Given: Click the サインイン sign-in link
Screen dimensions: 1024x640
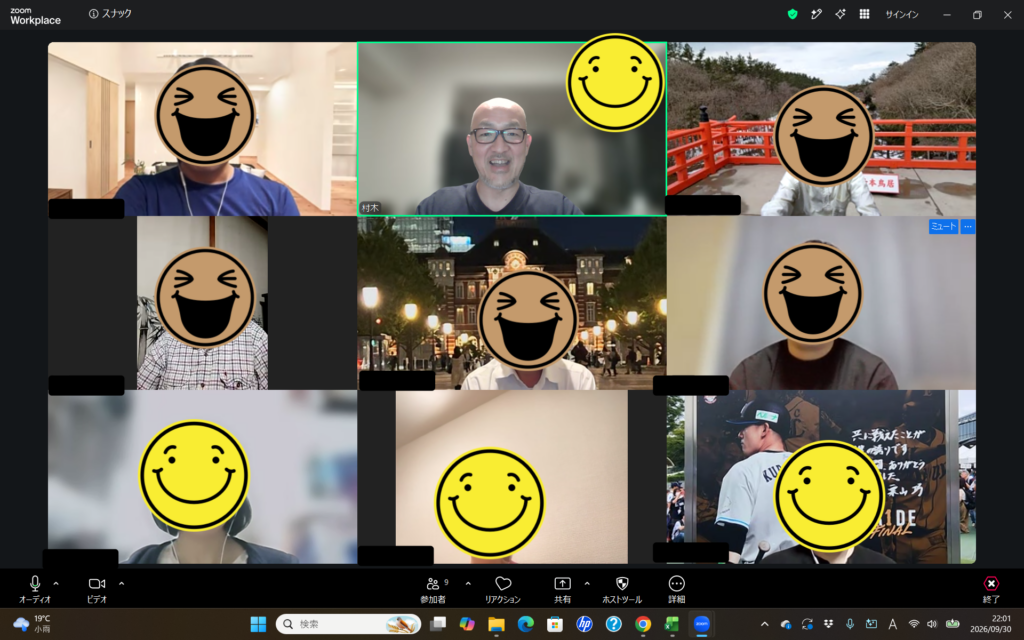Looking at the screenshot, I should coord(902,14).
